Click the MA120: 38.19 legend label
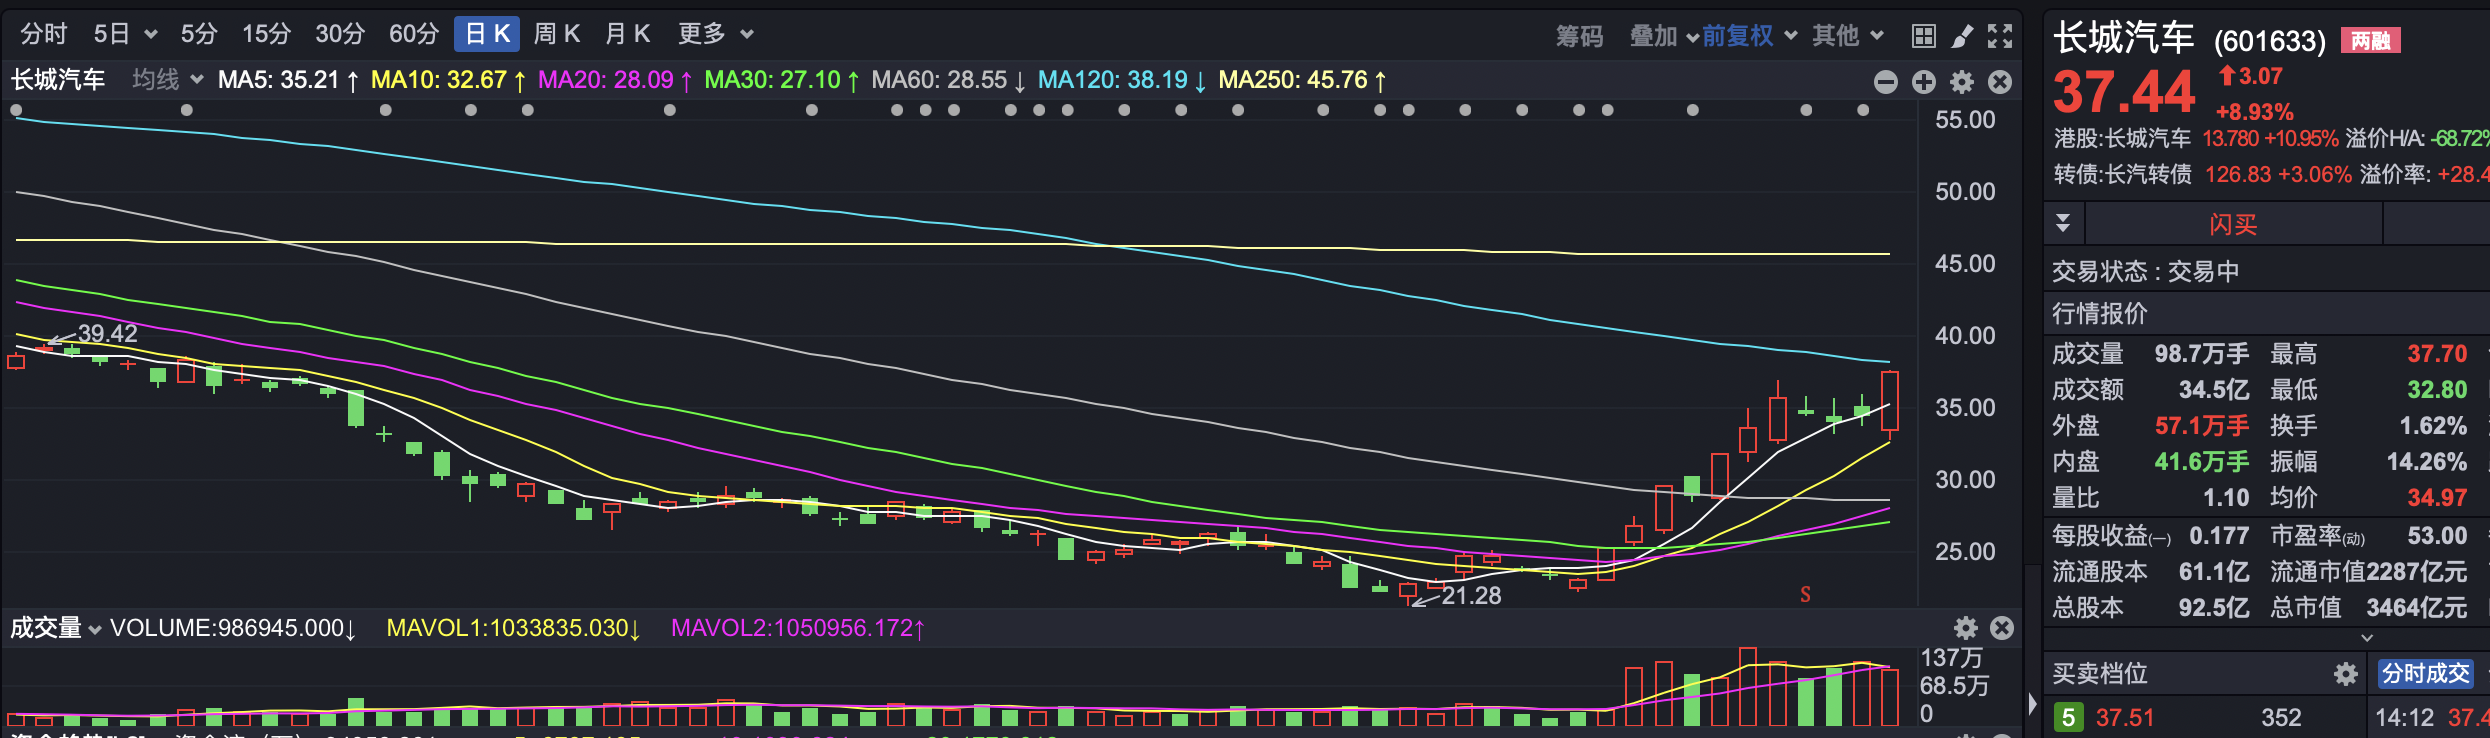 click(x=1122, y=80)
